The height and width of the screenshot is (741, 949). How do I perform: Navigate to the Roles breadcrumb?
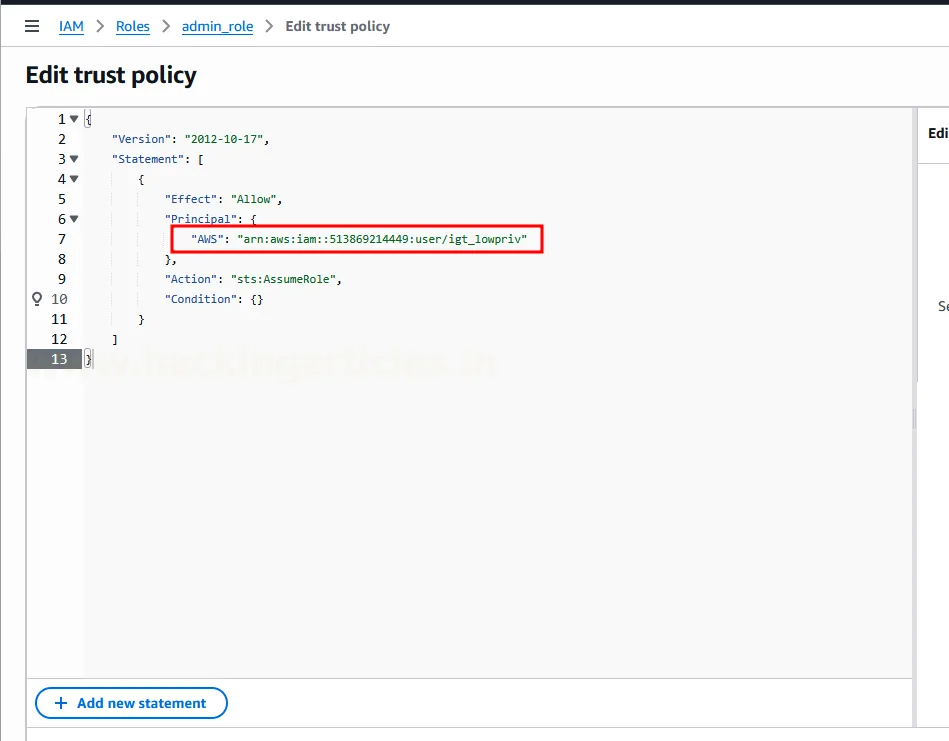tap(132, 26)
